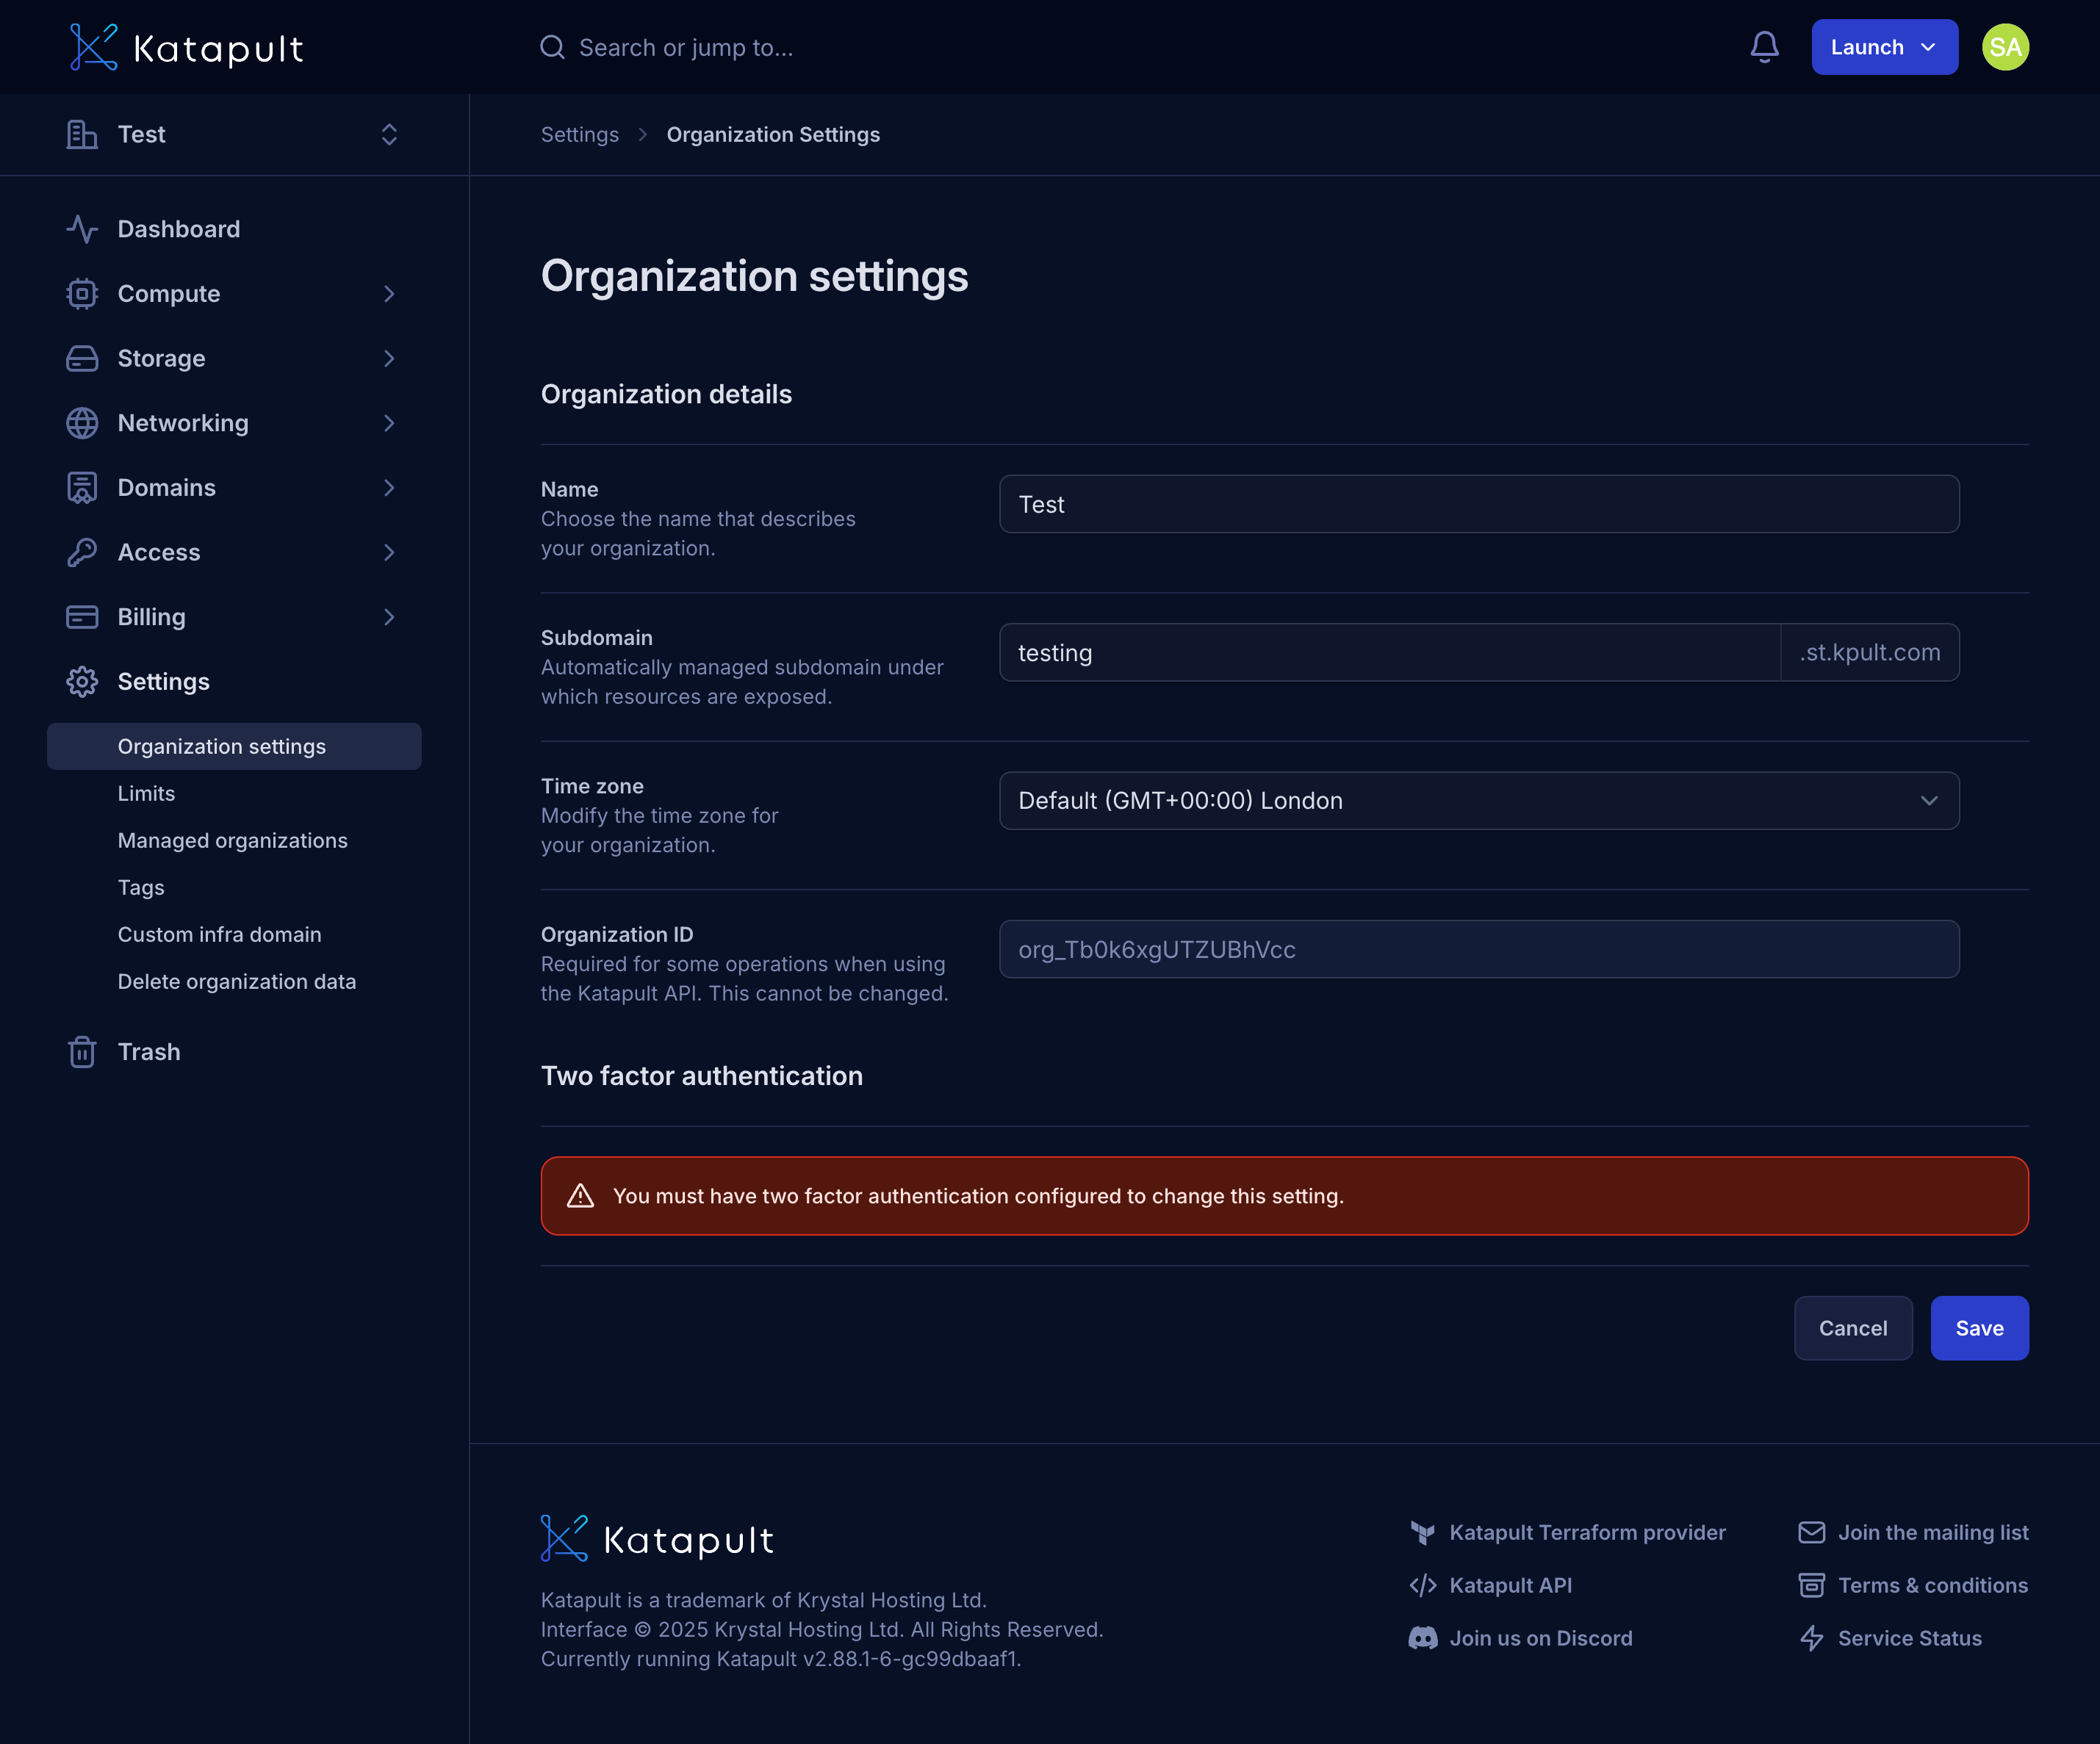Expand the Storage menu chevron
Viewport: 2100px width, 1744px height.
[x=389, y=358]
